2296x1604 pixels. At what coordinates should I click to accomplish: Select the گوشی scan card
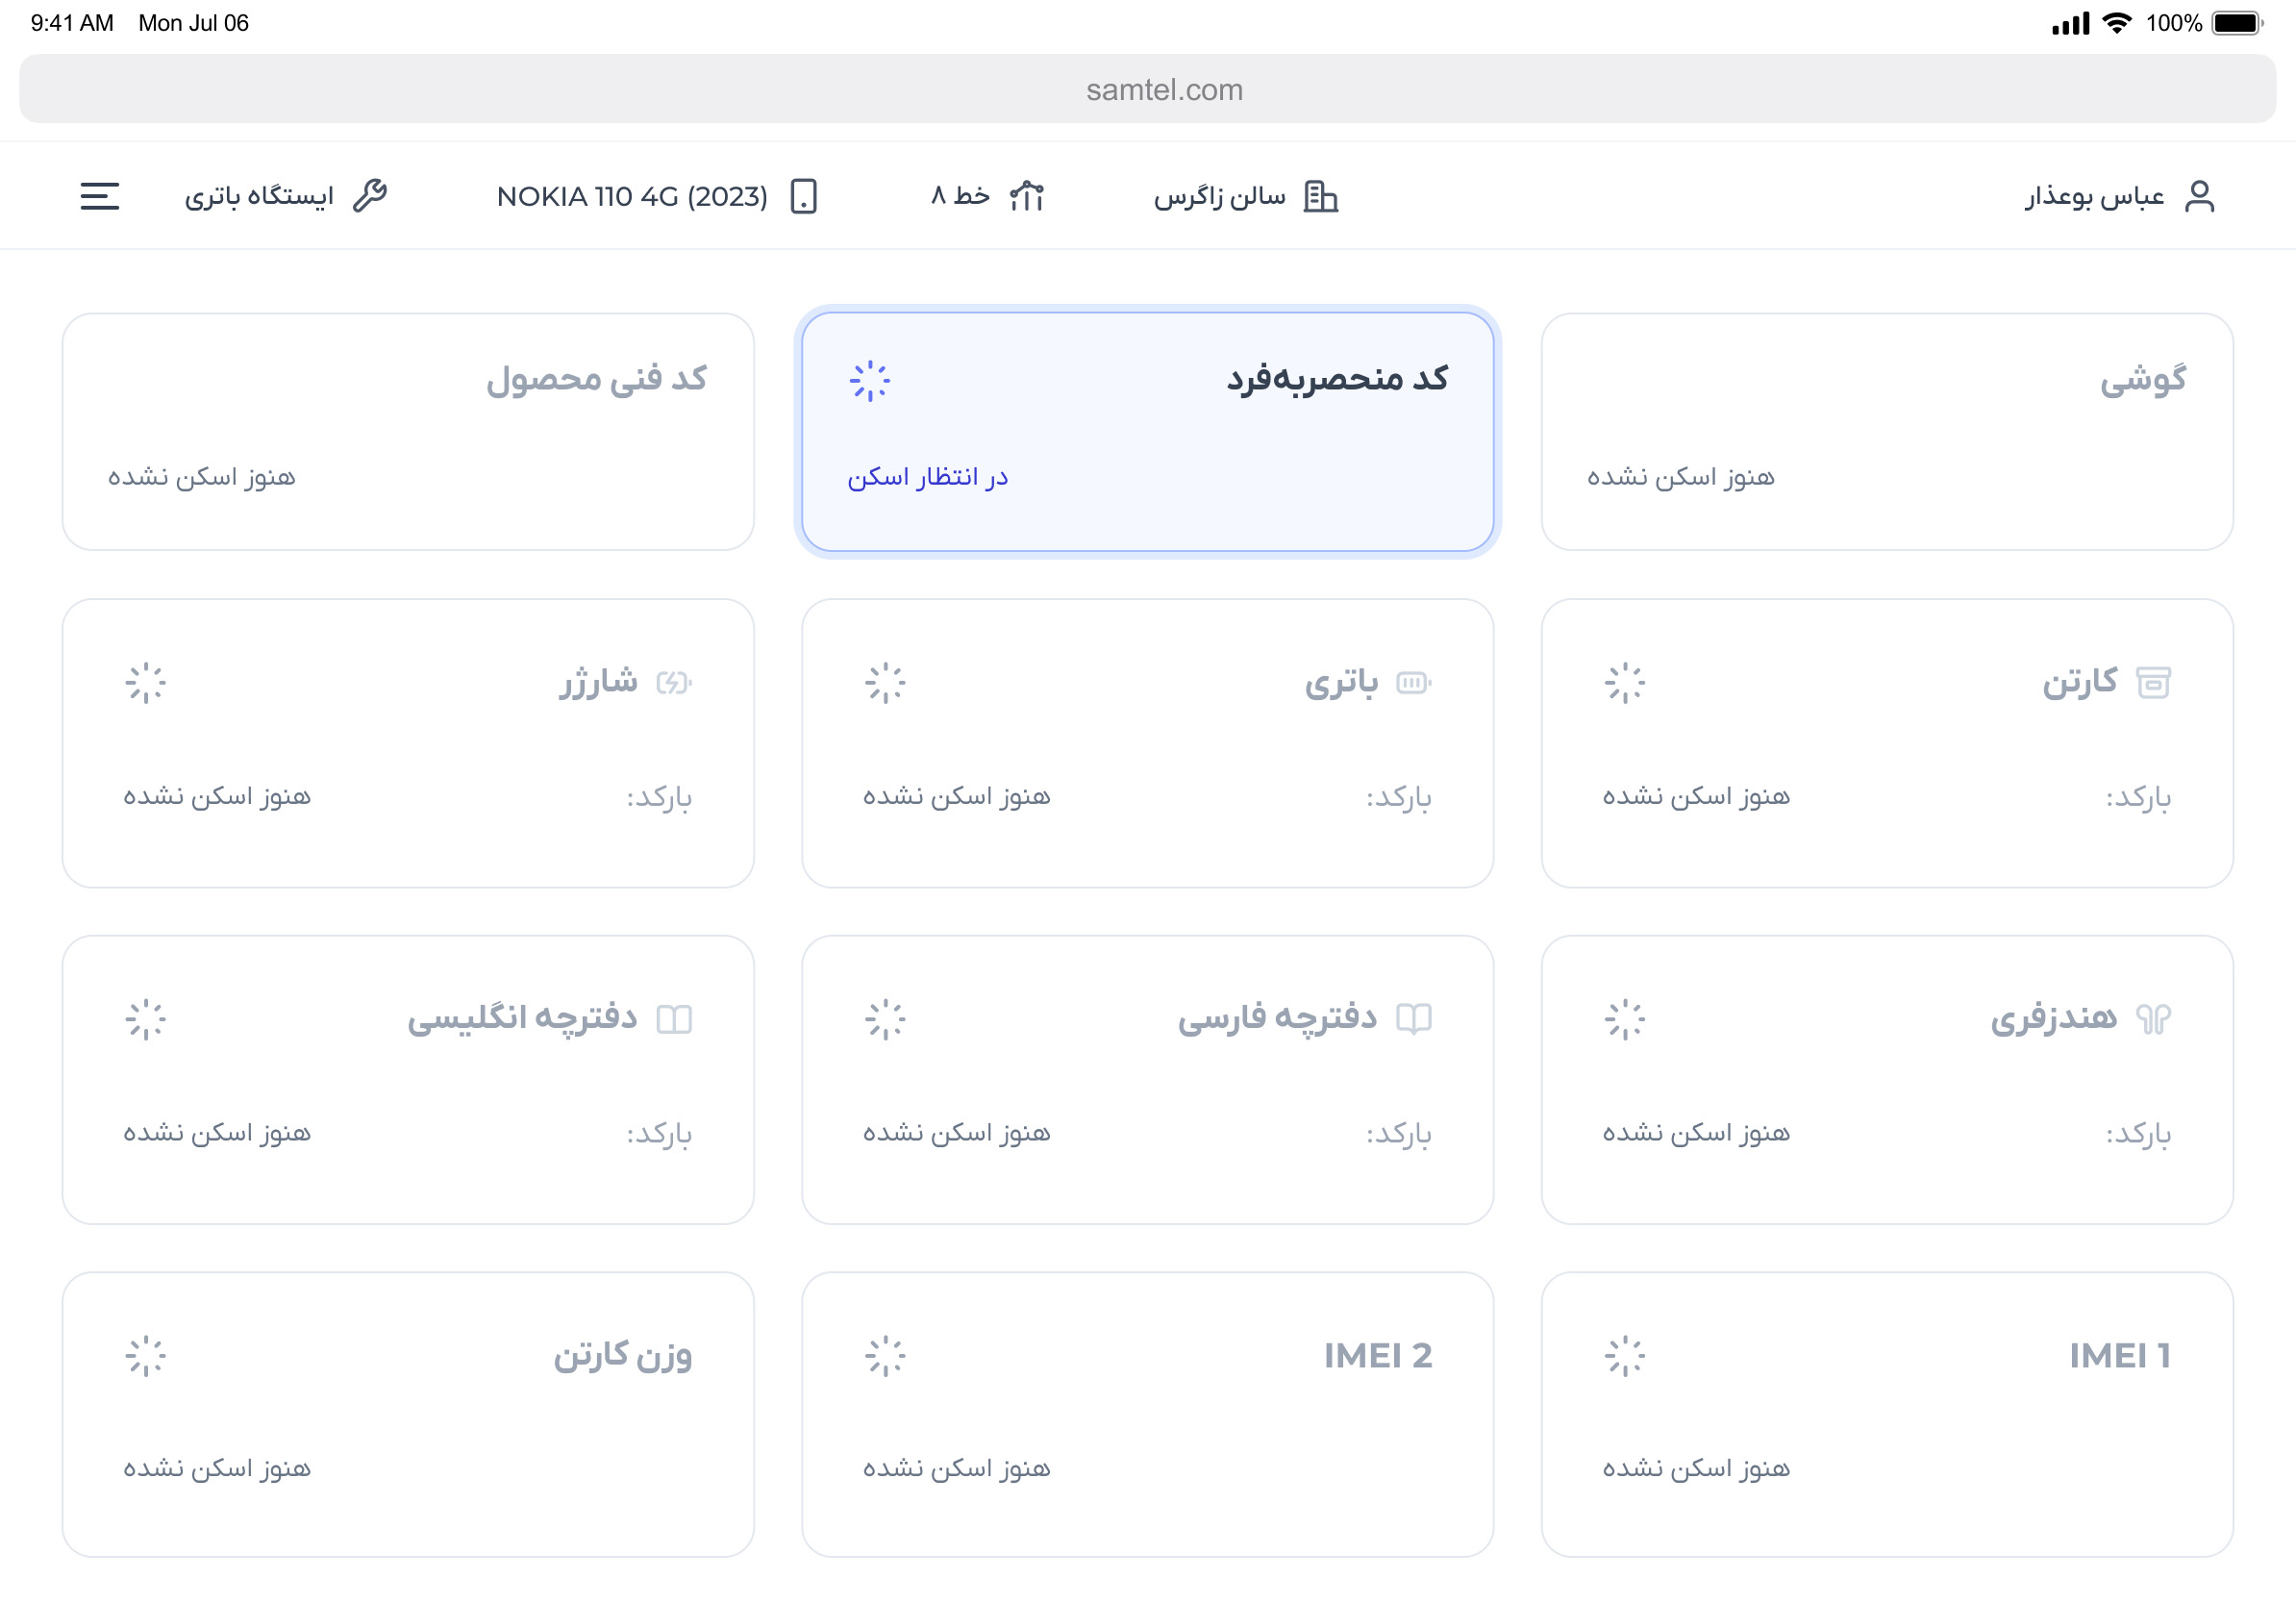(x=1886, y=431)
